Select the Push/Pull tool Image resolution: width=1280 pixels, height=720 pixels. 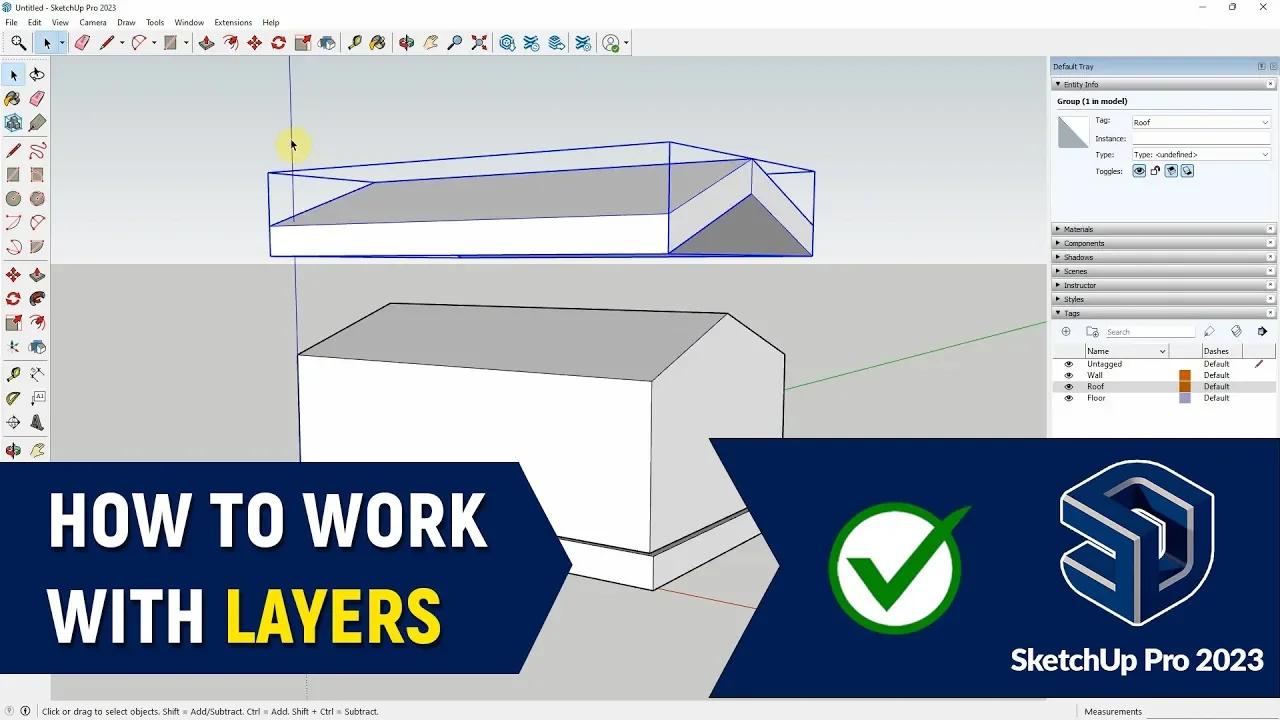(x=209, y=42)
